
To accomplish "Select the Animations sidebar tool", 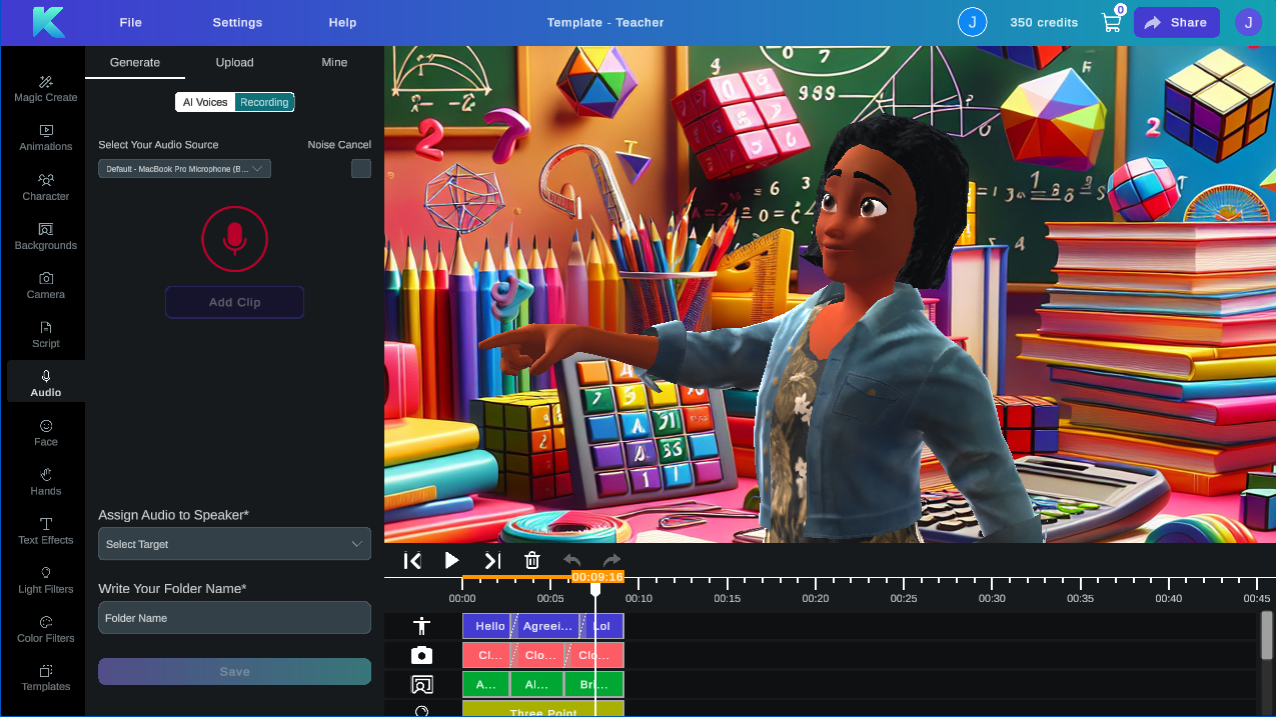I will pos(45,138).
